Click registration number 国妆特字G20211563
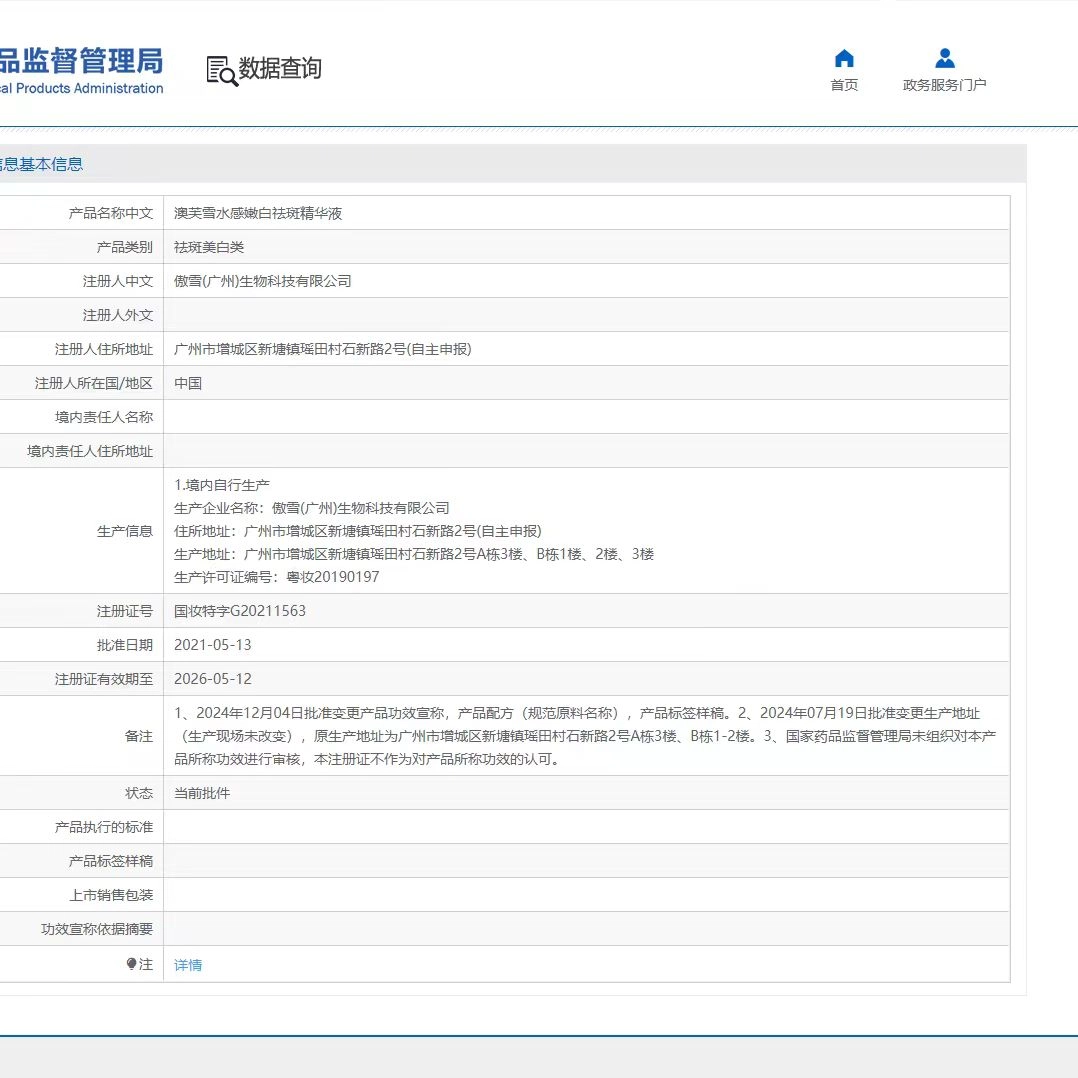Image resolution: width=1078 pixels, height=1078 pixels. [240, 611]
